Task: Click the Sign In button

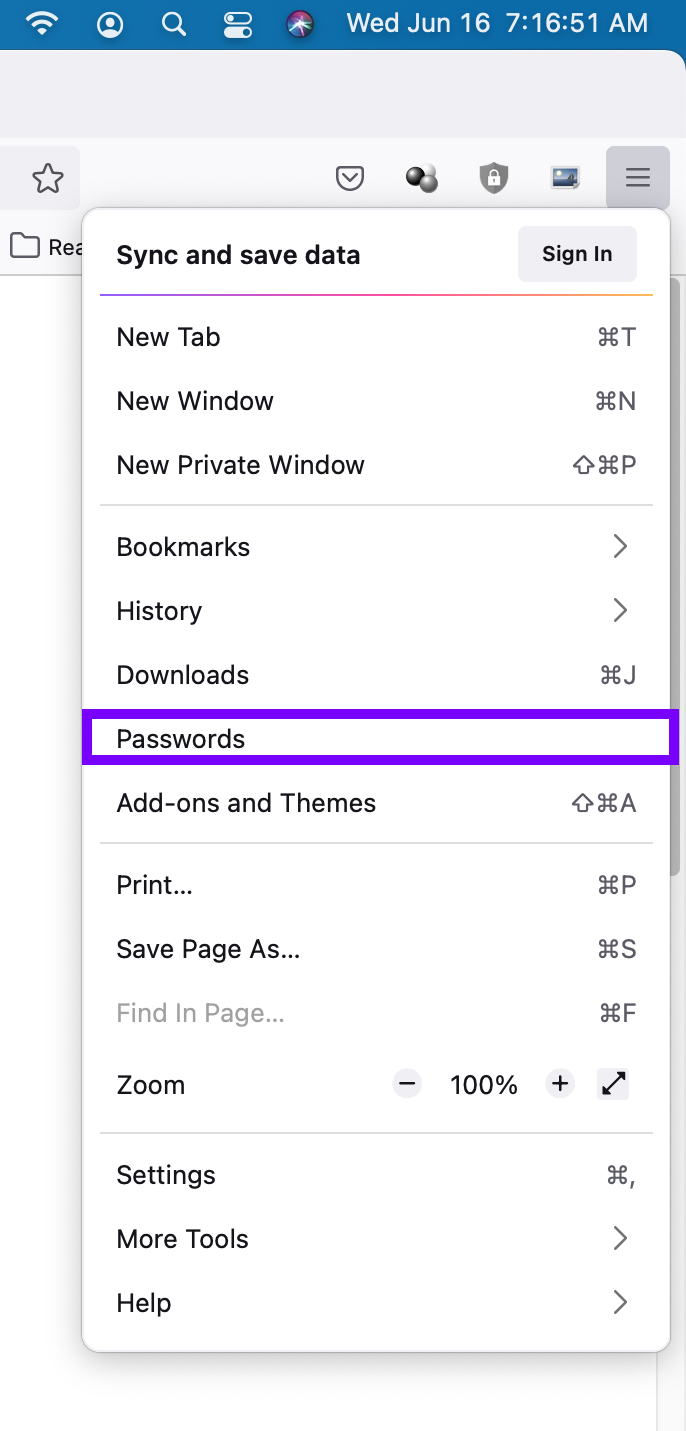Action: point(577,254)
